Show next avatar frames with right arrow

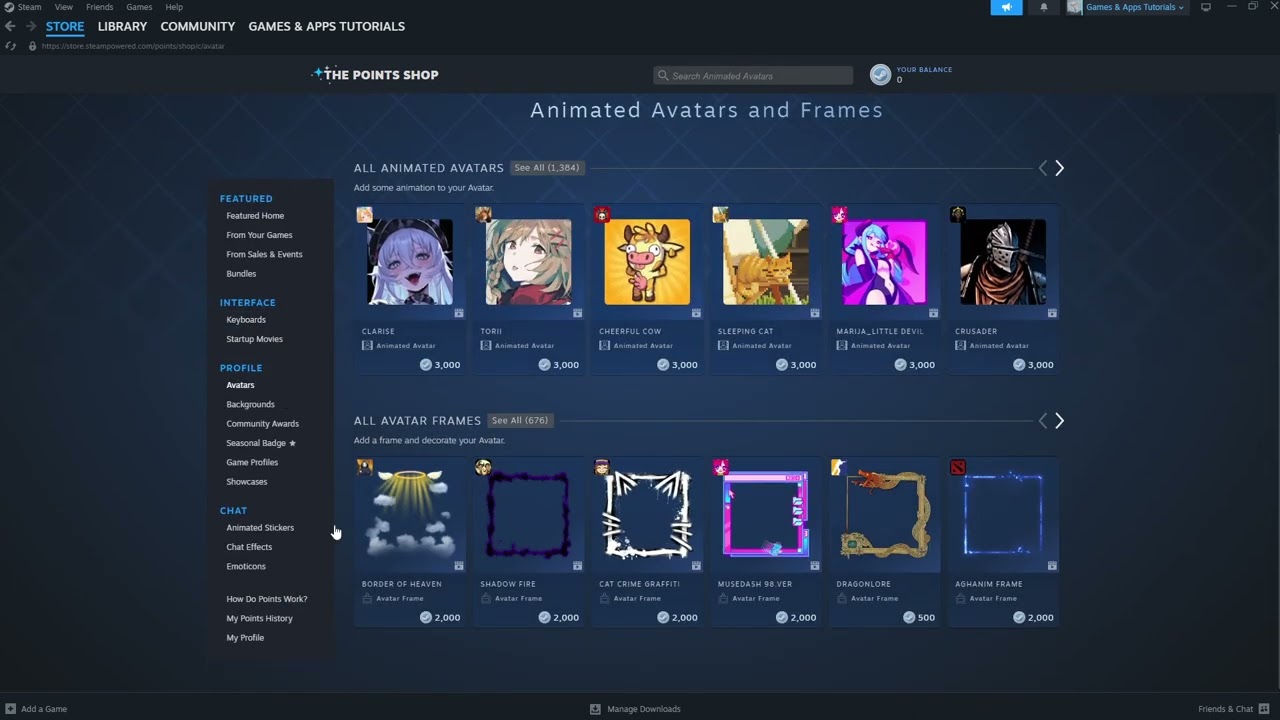point(1059,421)
